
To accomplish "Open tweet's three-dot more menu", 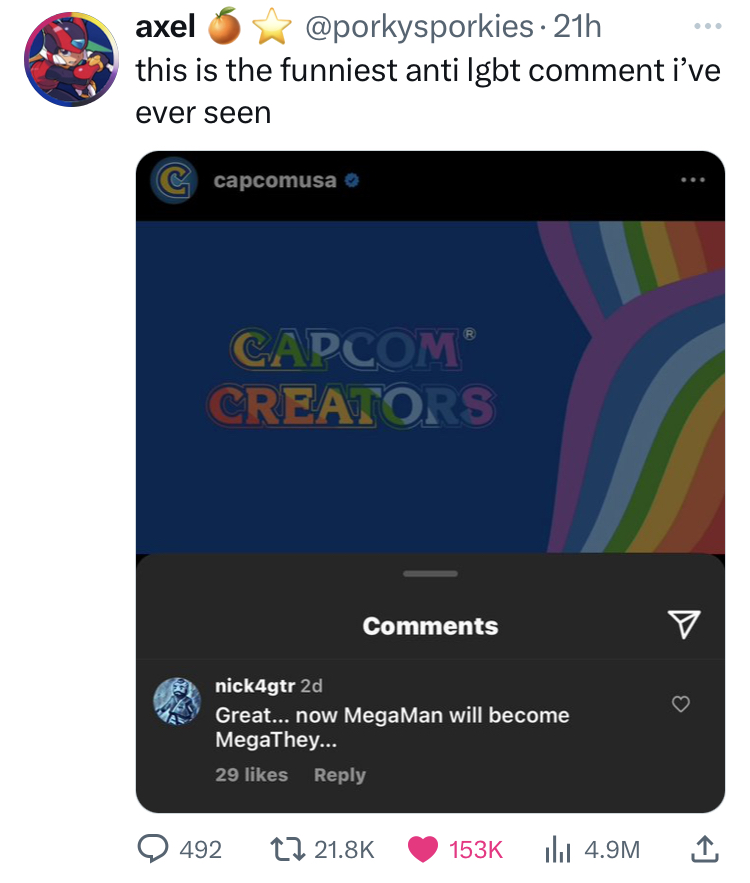I will 708,26.
